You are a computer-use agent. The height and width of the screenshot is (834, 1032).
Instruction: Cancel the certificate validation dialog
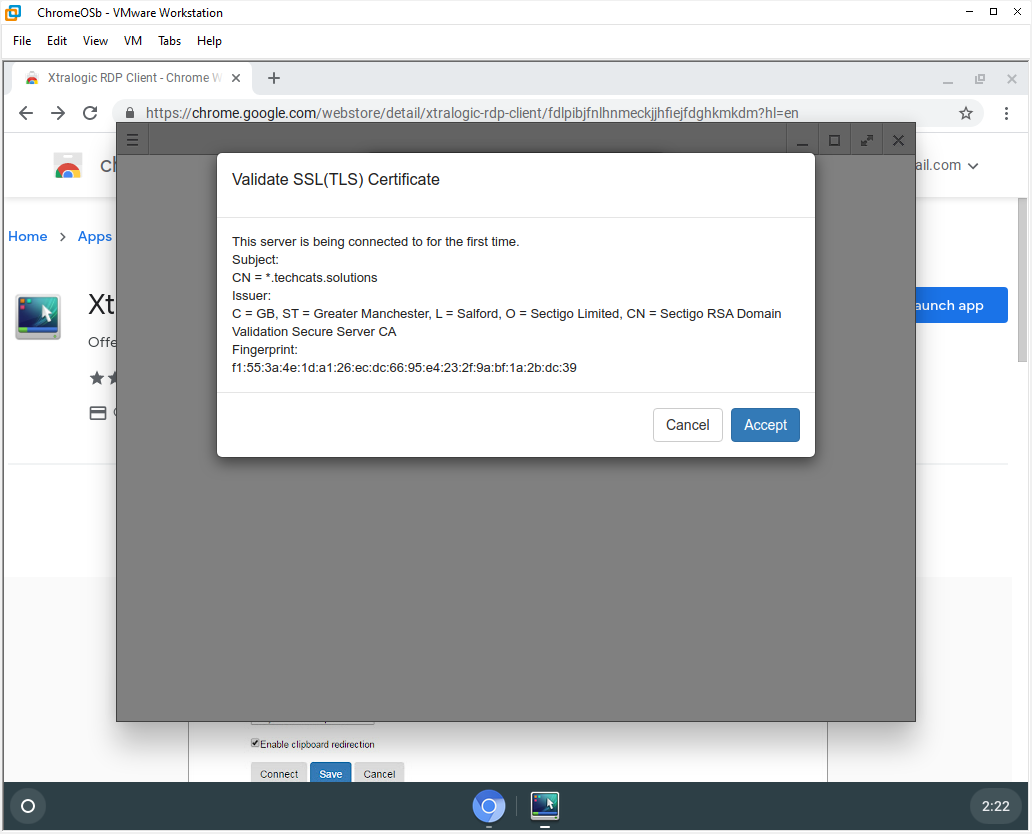point(687,425)
